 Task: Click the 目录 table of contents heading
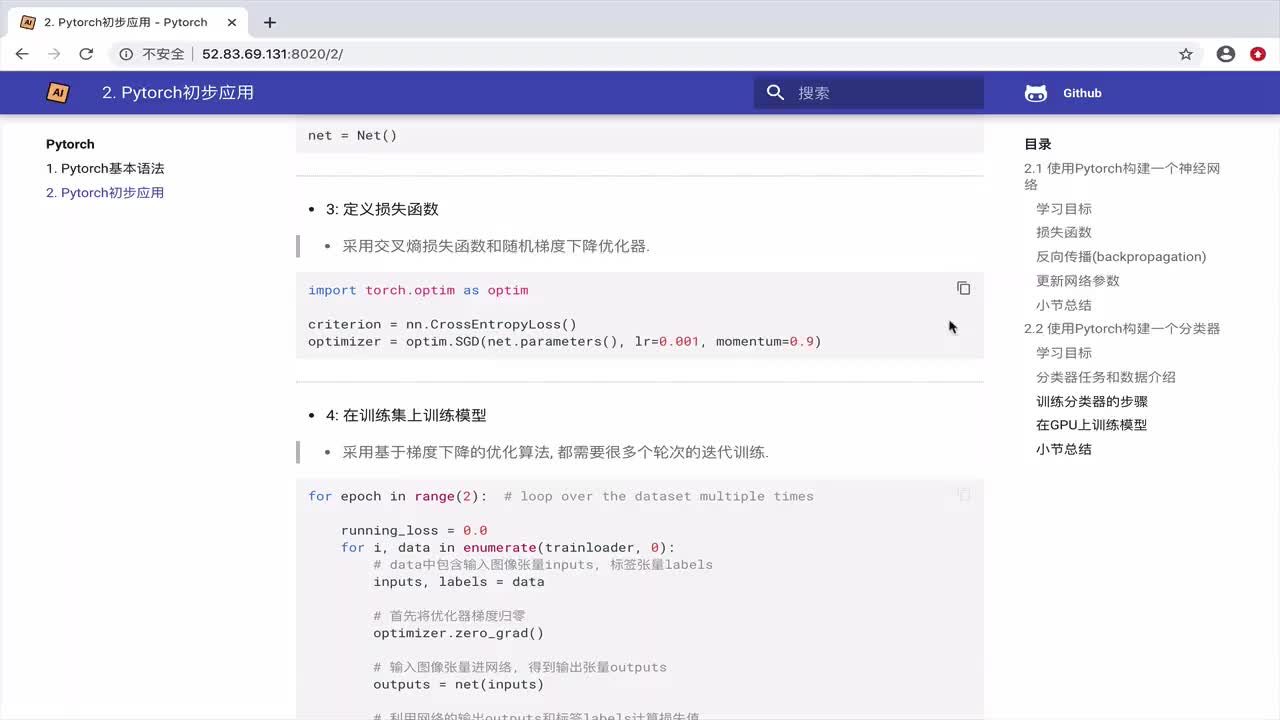pos(1038,144)
